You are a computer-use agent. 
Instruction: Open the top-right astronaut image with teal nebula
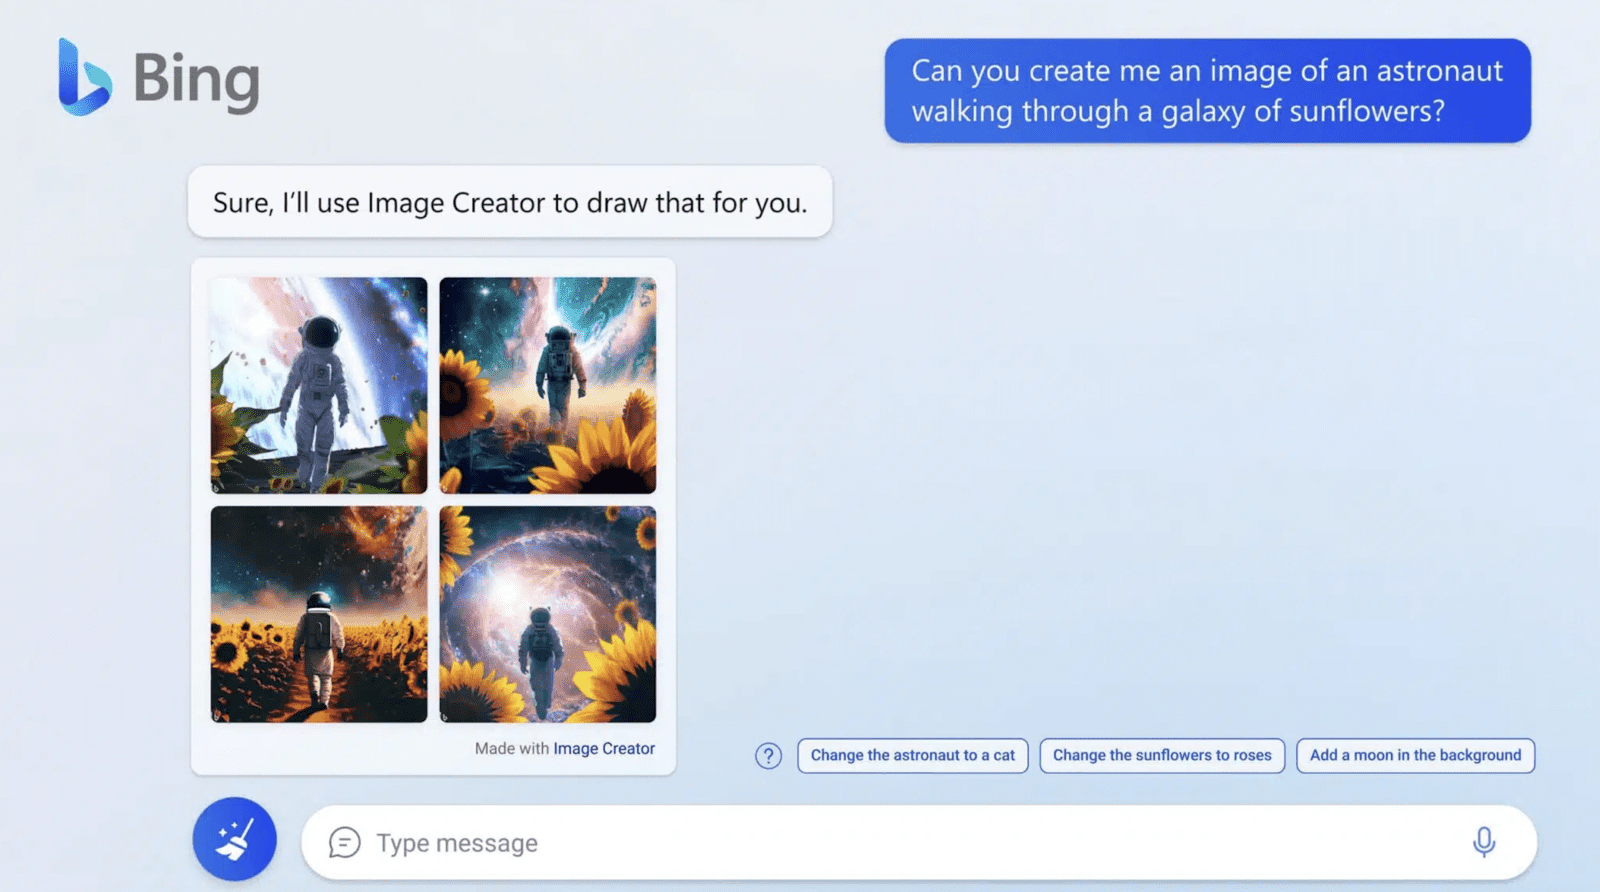(x=548, y=385)
